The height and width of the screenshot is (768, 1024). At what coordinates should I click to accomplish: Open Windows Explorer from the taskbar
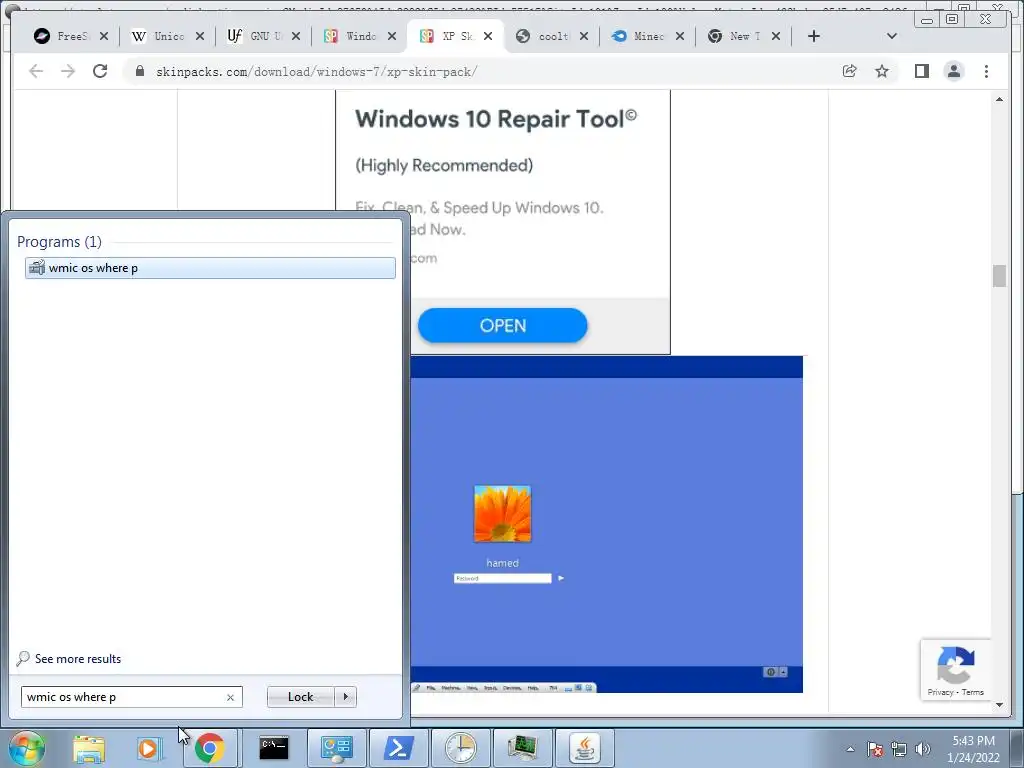pos(89,748)
